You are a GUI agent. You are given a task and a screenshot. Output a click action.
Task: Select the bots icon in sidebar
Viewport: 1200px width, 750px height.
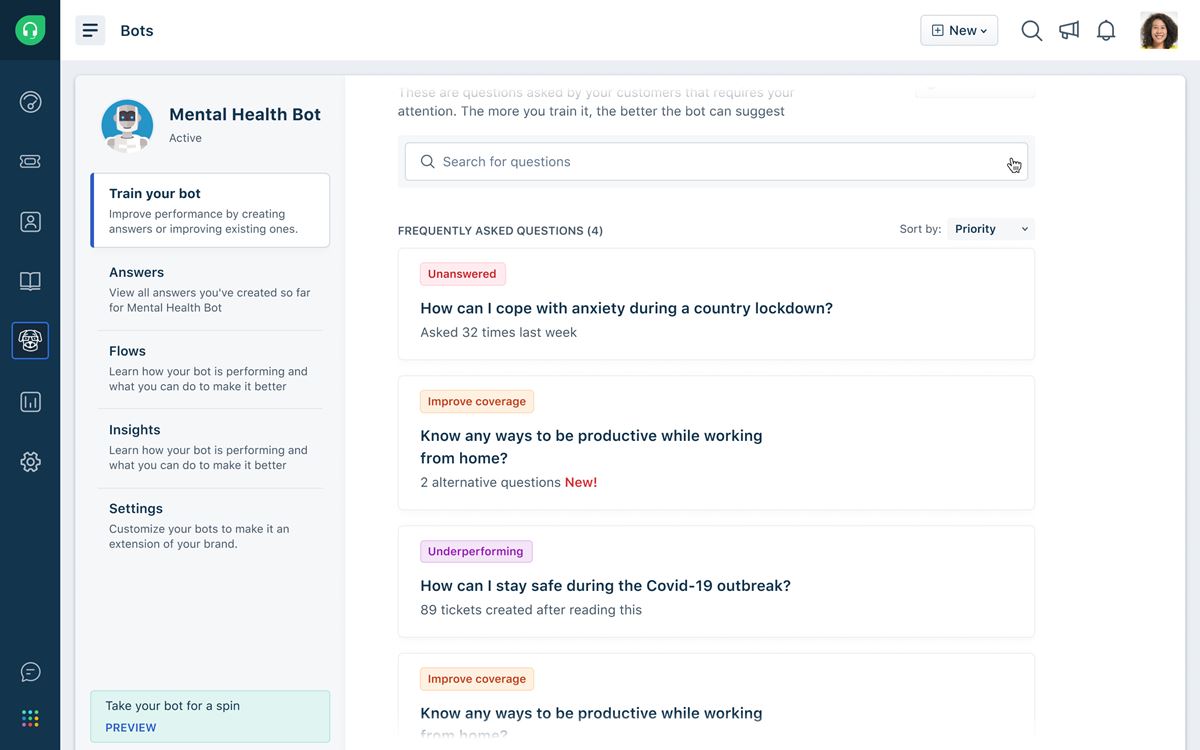[x=30, y=341]
